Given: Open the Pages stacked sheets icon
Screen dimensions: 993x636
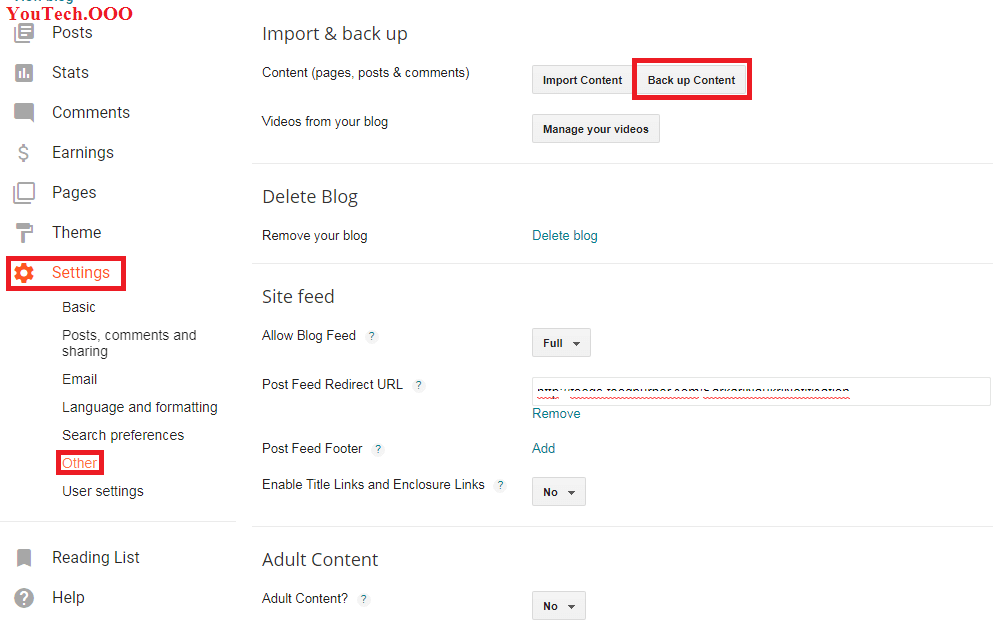Looking at the screenshot, I should click(24, 193).
